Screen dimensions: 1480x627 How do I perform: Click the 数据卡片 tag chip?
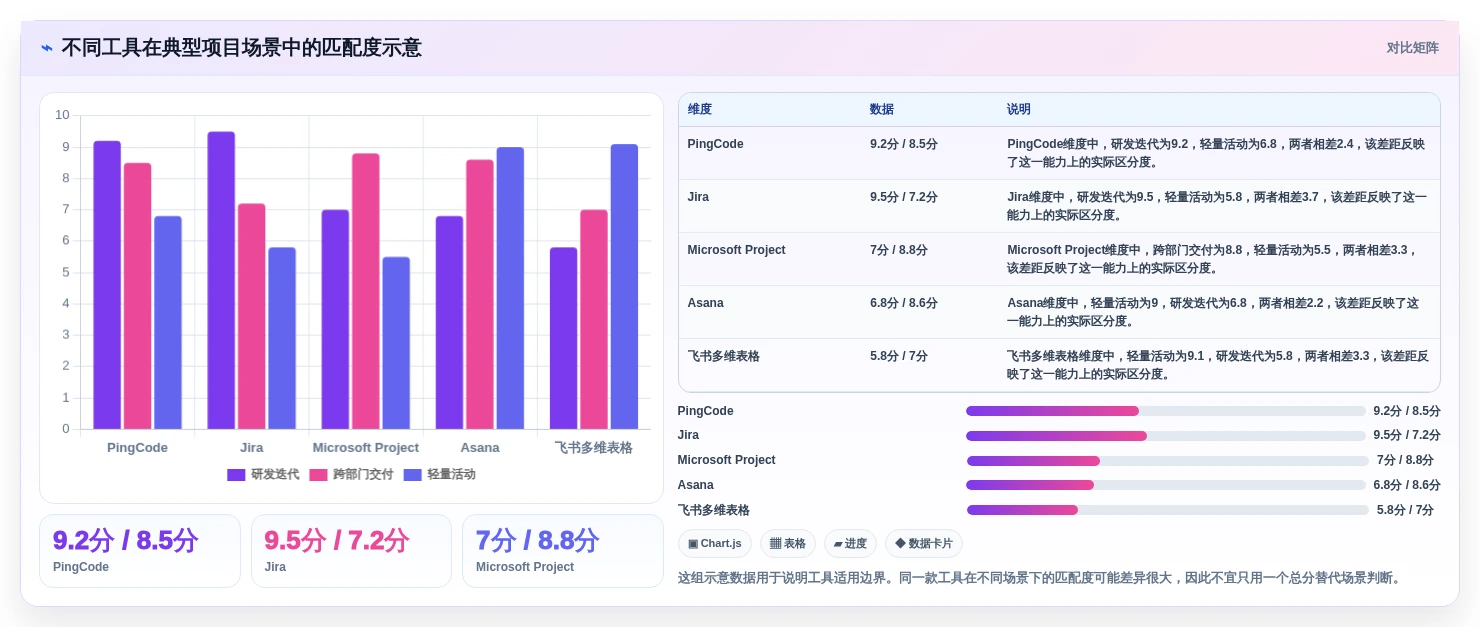(924, 544)
